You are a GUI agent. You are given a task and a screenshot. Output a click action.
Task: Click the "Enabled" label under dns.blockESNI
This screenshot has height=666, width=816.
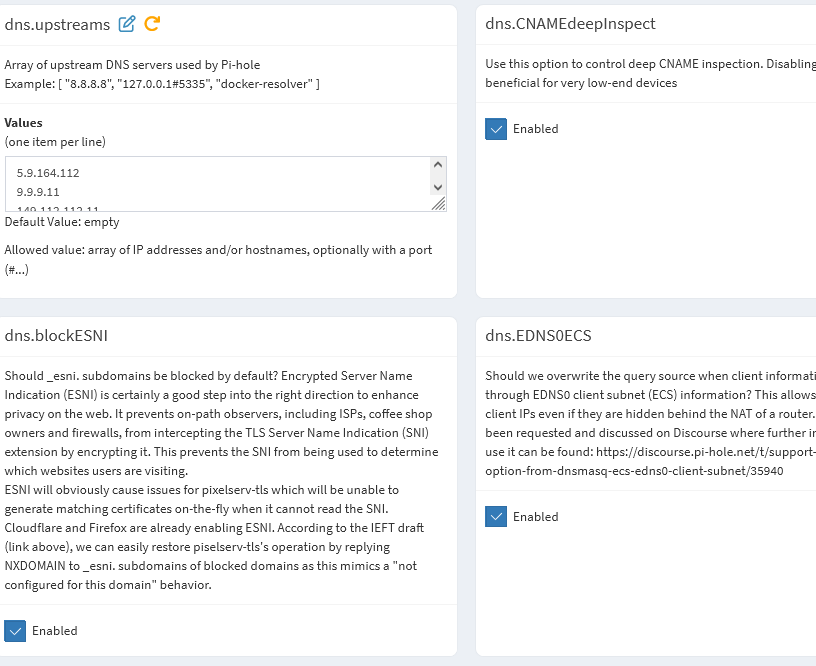point(54,631)
